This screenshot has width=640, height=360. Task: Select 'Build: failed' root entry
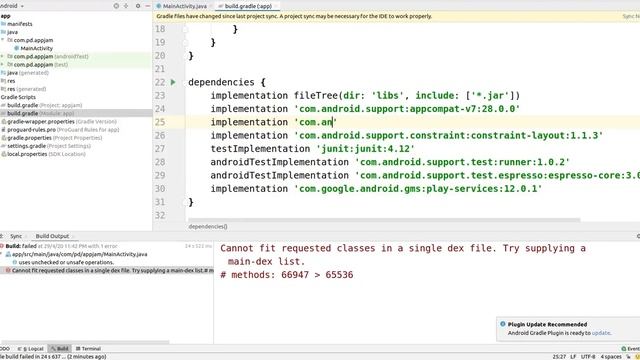[61, 246]
